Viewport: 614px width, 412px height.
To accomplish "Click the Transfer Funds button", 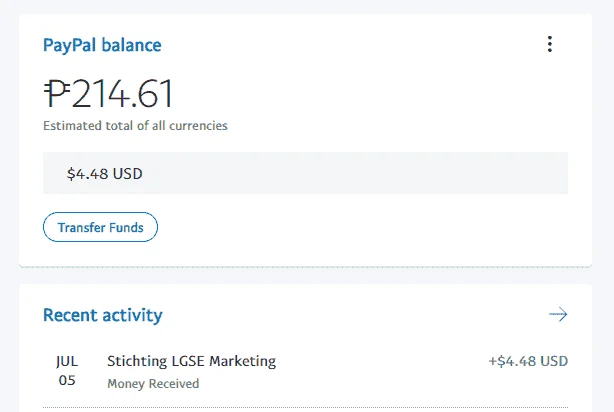I will [100, 227].
